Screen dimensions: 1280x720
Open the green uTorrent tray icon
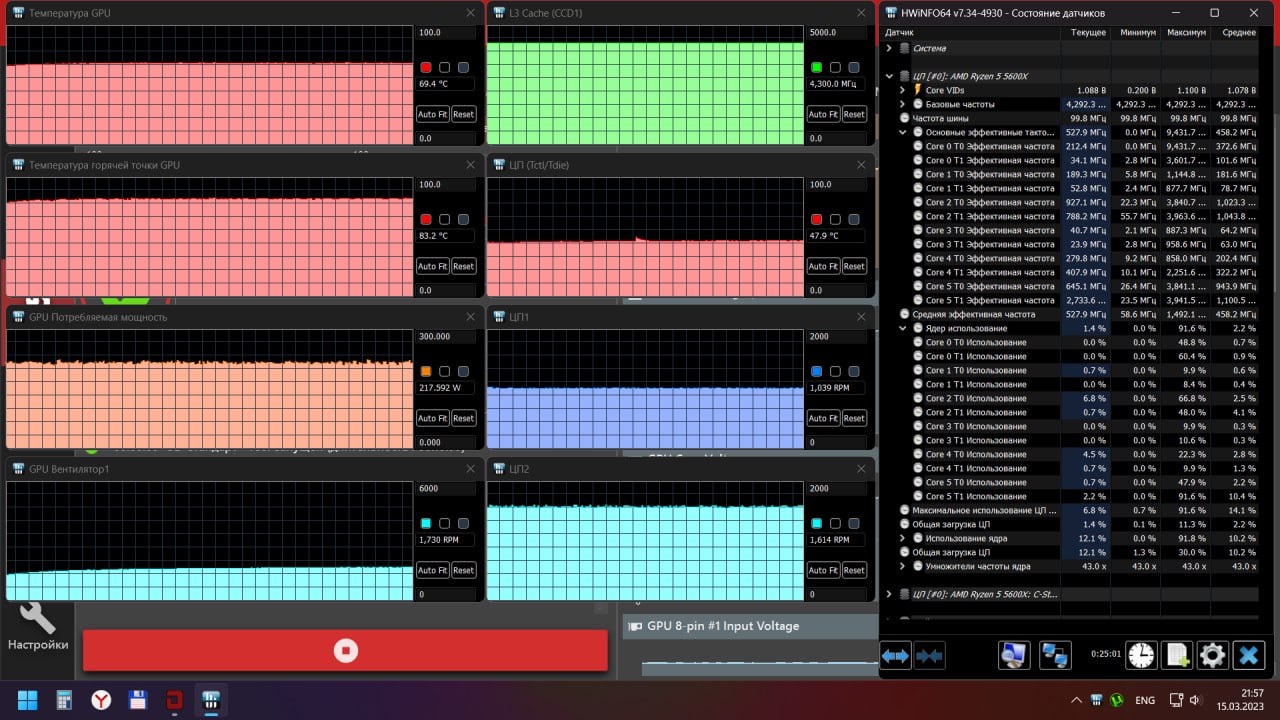[1117, 700]
